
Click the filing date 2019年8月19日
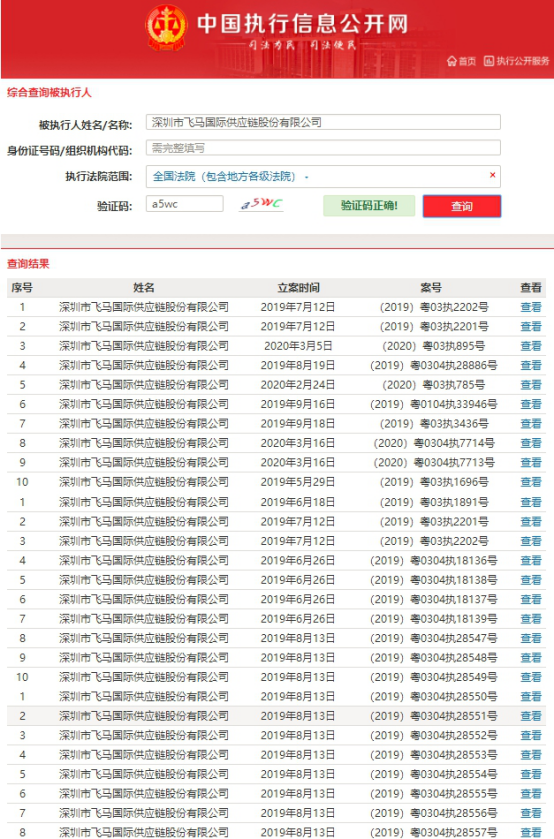[x=298, y=365]
